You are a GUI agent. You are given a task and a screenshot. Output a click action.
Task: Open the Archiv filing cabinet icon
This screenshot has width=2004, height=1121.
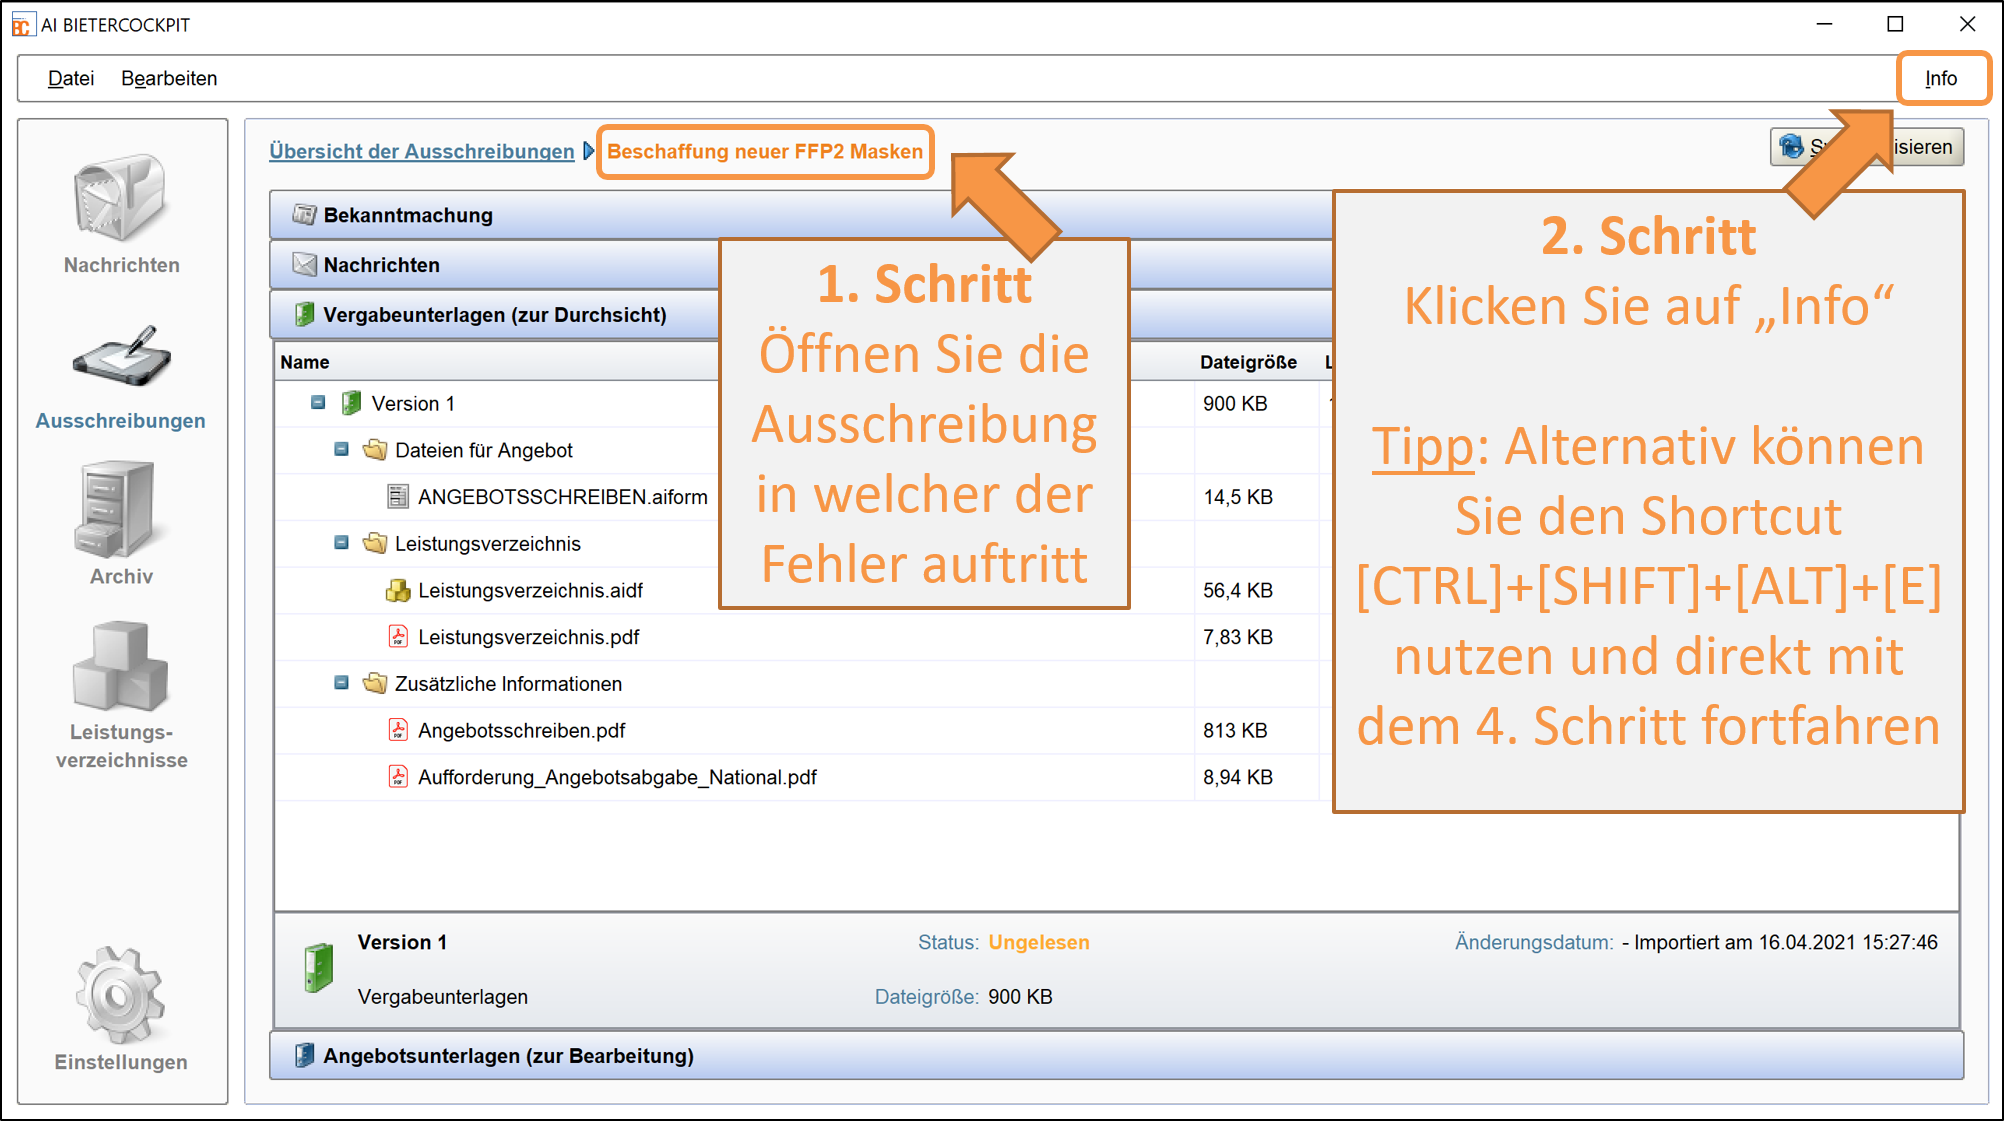click(x=115, y=509)
